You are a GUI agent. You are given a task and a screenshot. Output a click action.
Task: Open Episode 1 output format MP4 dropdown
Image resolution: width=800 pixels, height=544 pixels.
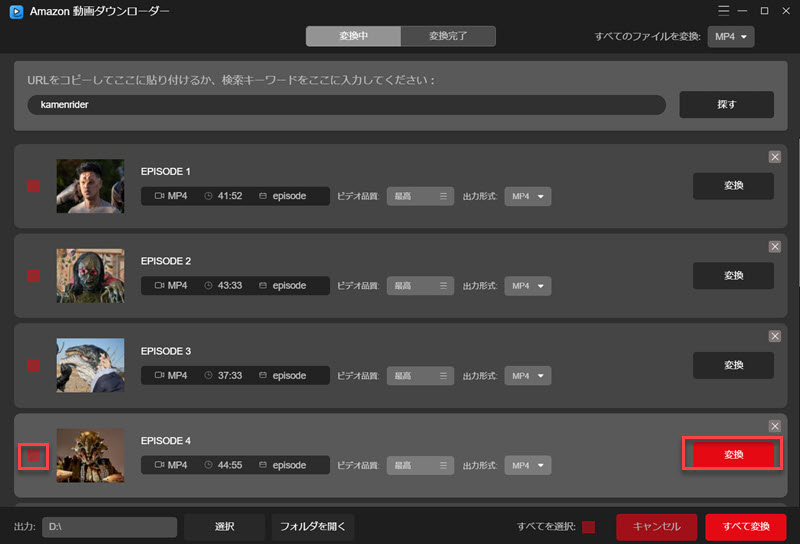(528, 196)
